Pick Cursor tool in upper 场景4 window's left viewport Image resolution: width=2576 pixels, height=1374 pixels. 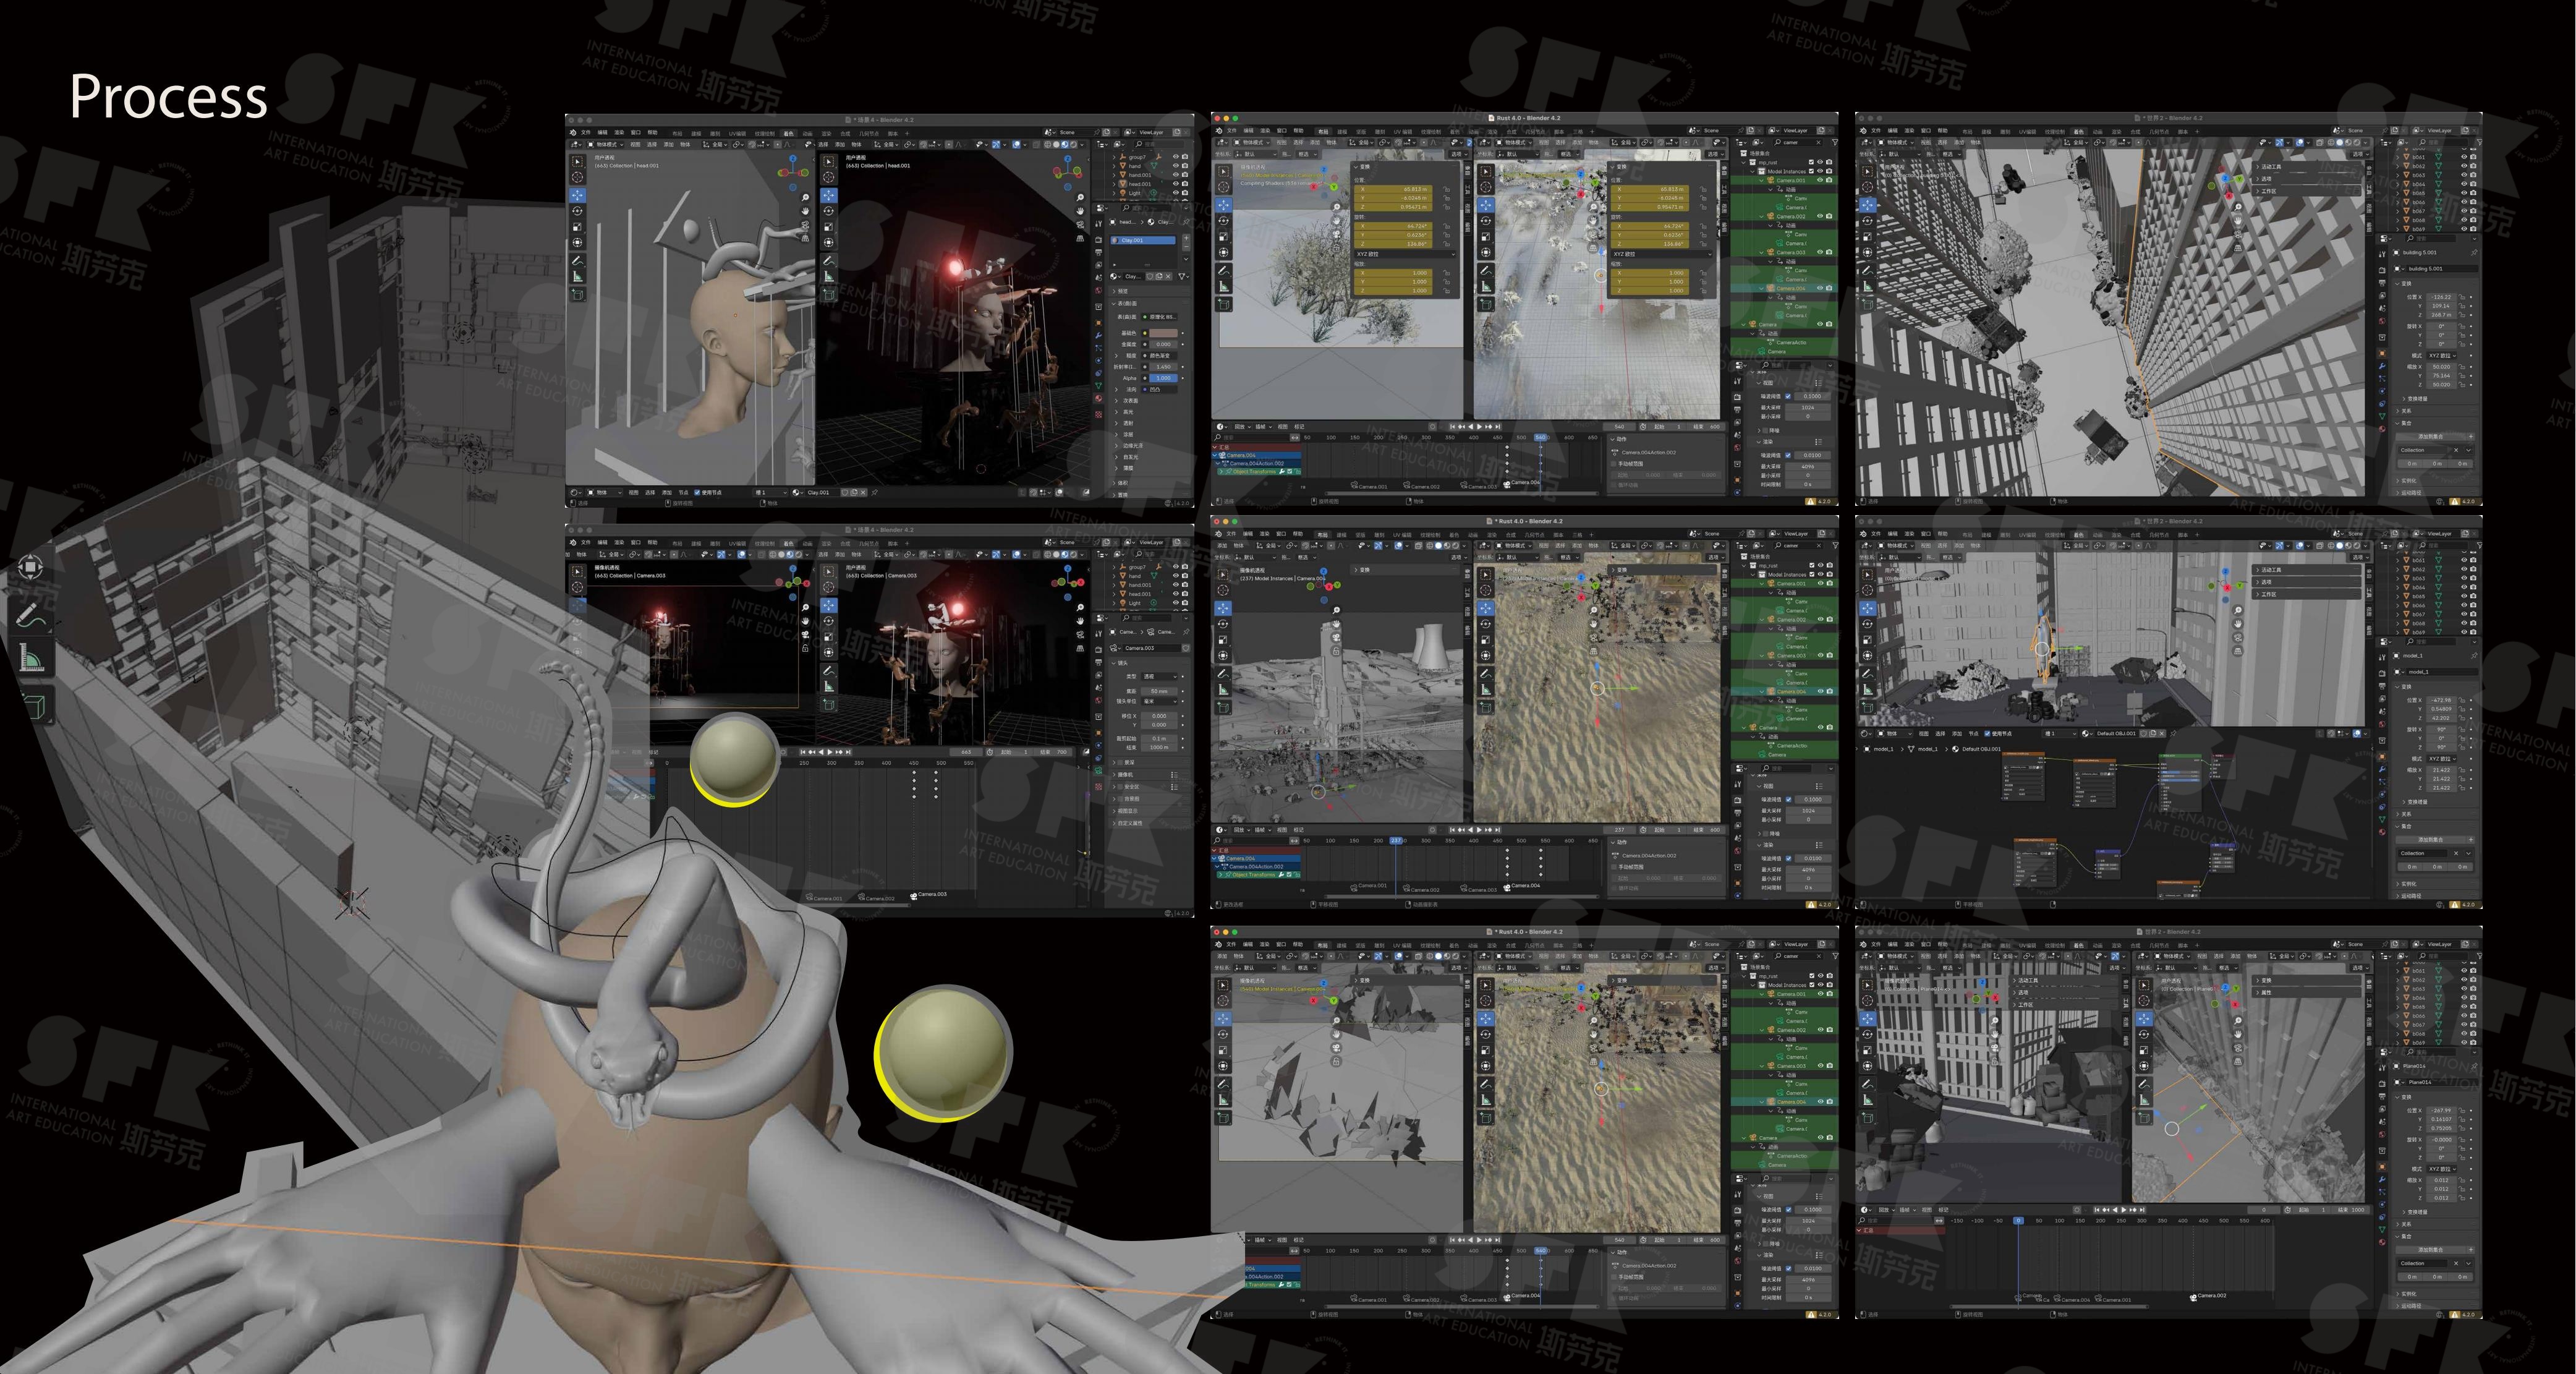coord(578,177)
